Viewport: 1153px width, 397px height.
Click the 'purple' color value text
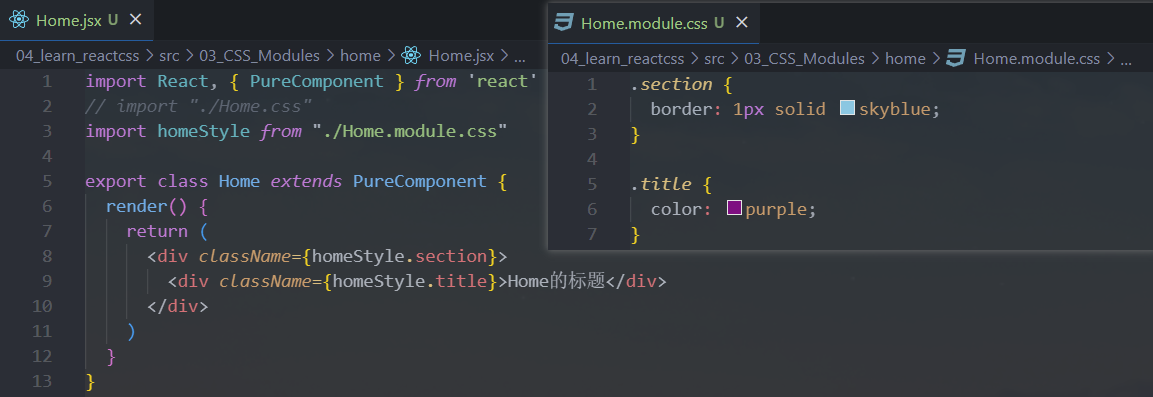[777, 209]
